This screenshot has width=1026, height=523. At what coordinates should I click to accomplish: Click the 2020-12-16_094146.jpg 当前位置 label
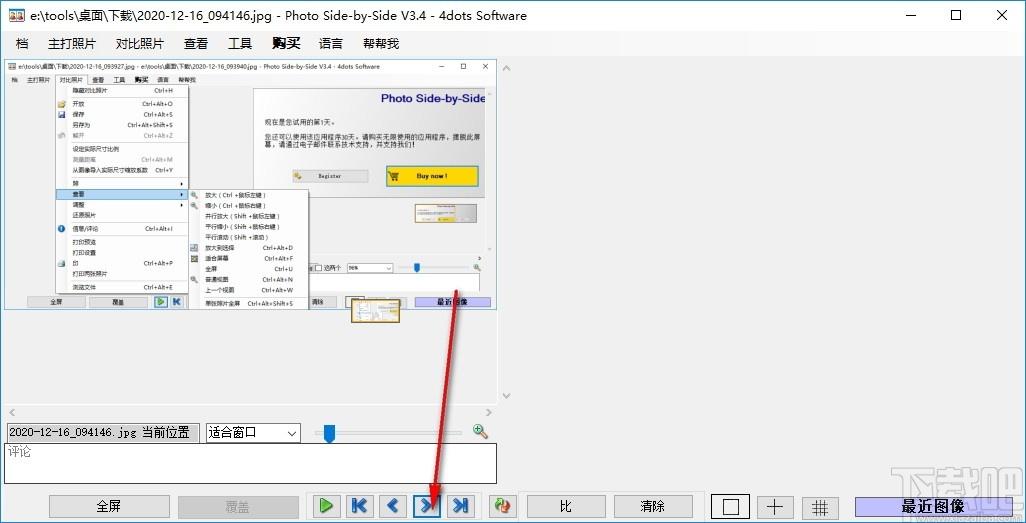tap(101, 433)
